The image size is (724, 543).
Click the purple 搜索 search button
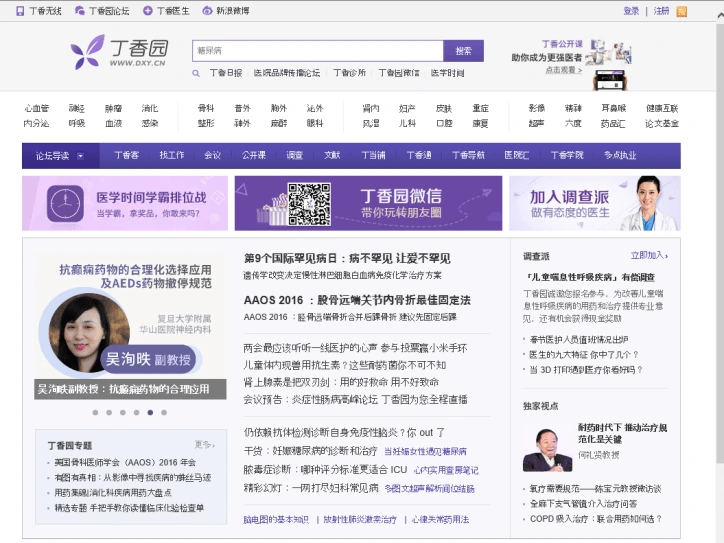pos(464,51)
